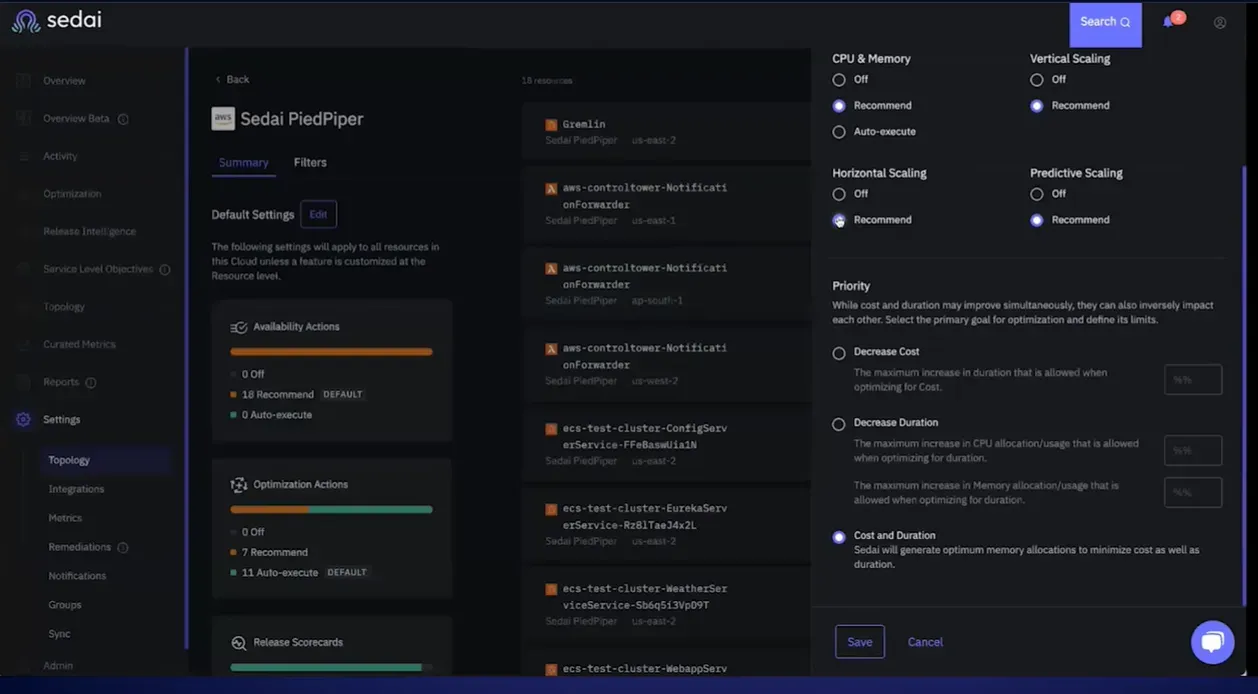Click '7 Recommend' in Optimization Actions
Image resolution: width=1258 pixels, height=694 pixels.
coord(274,553)
